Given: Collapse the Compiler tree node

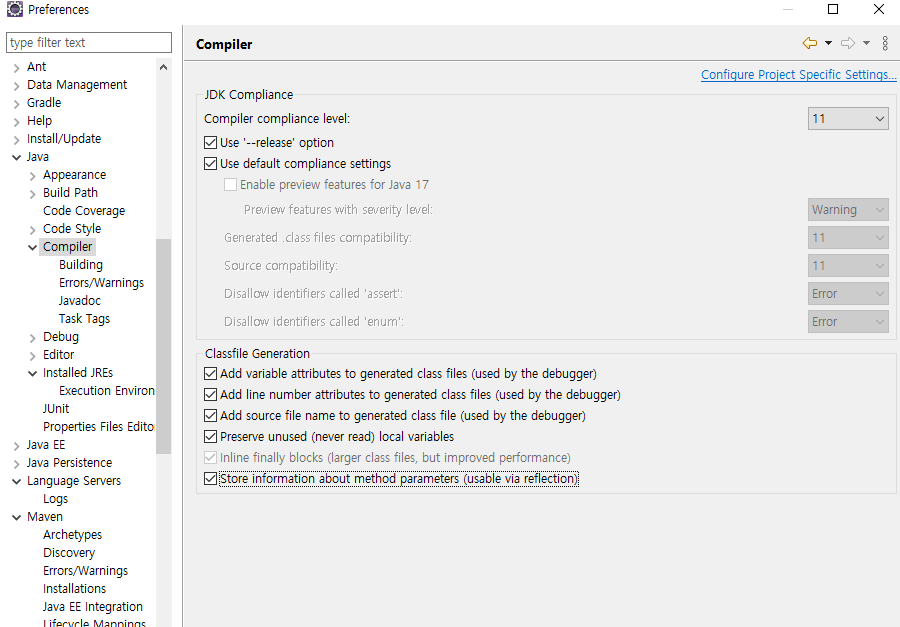Looking at the screenshot, I should click(x=33, y=247).
